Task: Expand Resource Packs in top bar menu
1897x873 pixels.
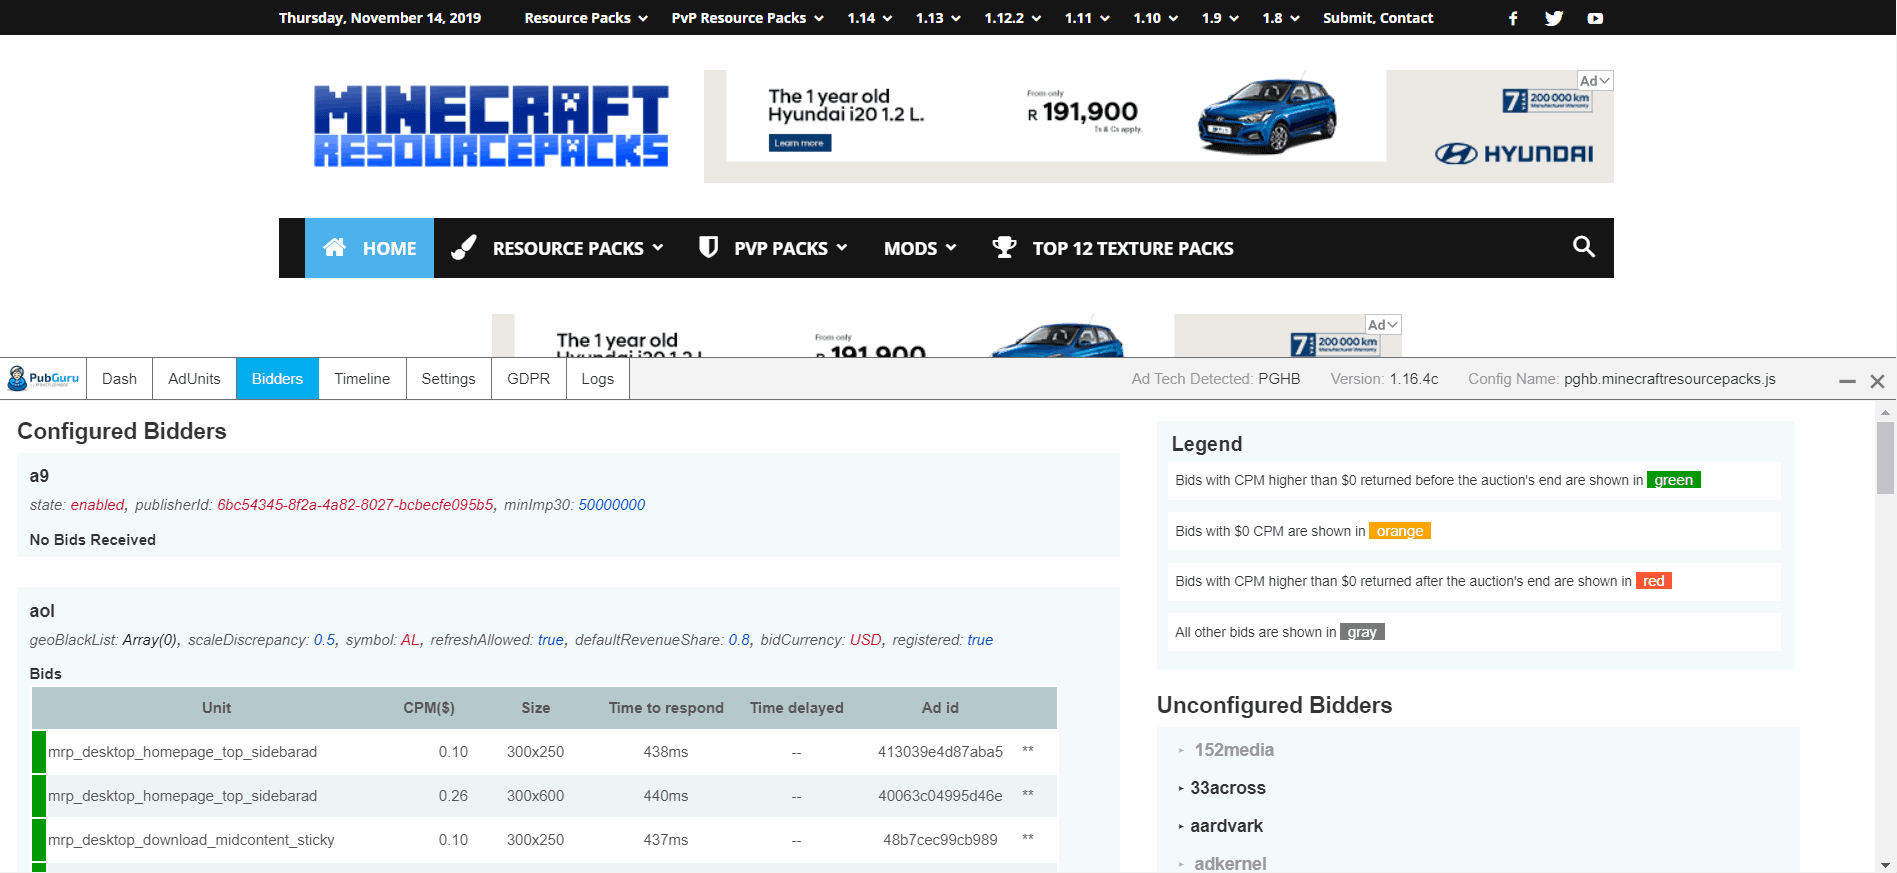Action: click(x=586, y=18)
